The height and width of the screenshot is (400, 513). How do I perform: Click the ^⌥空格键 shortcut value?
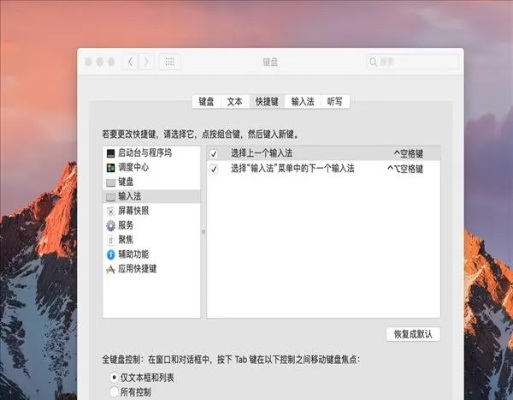(x=405, y=169)
